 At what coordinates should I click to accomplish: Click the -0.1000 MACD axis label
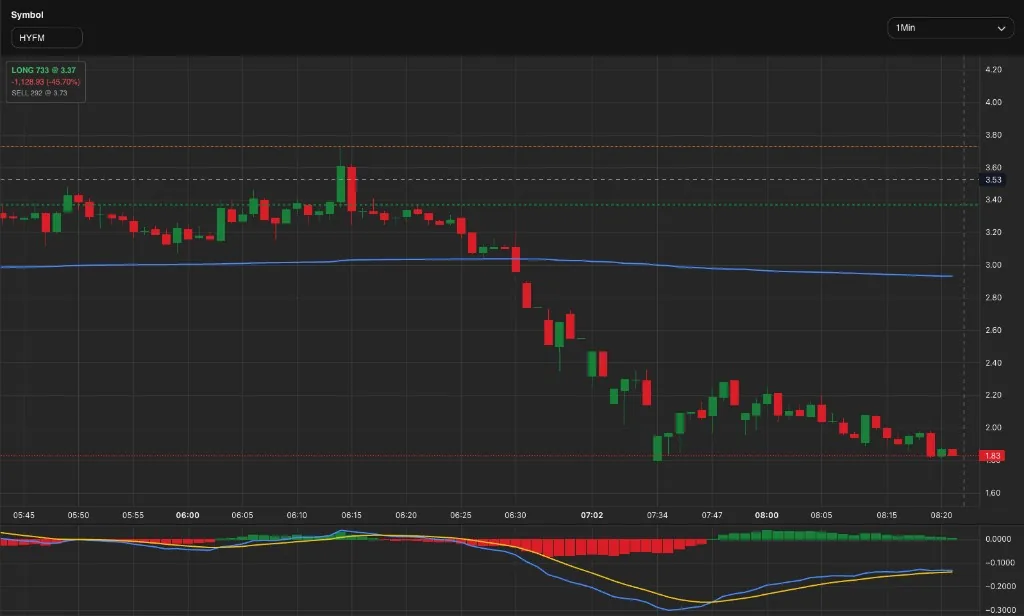[x=999, y=563]
